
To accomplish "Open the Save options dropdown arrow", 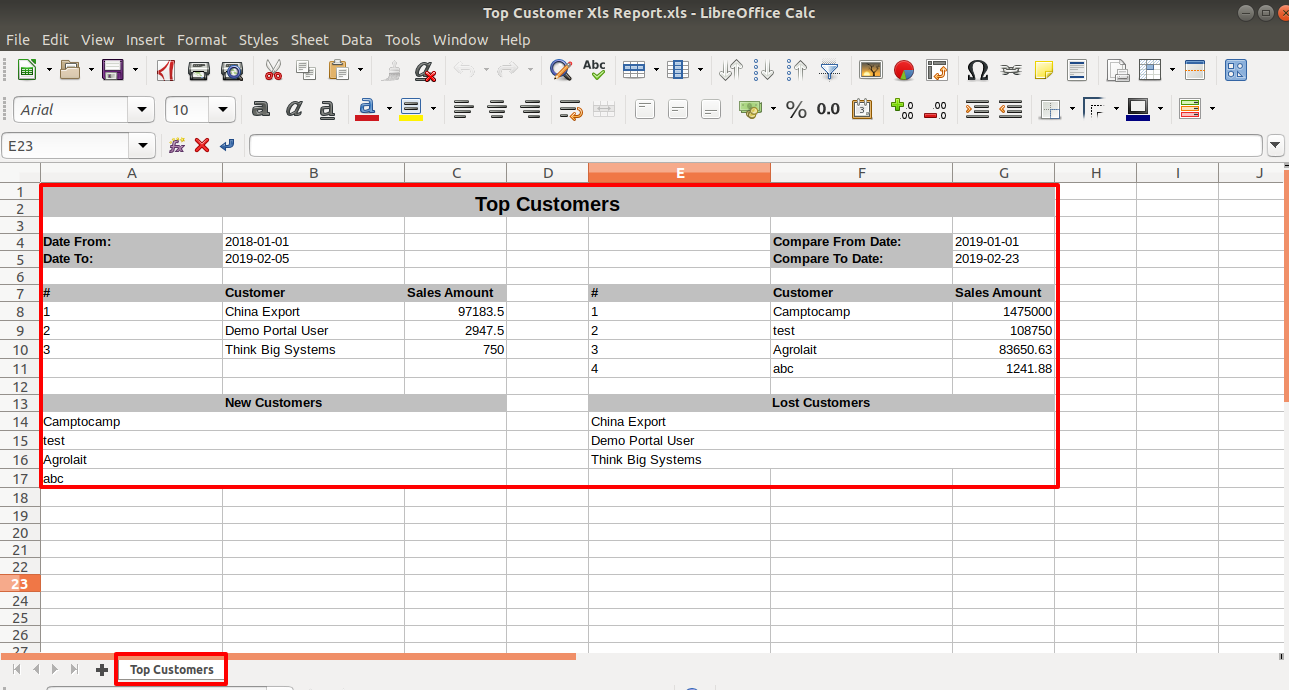I will tap(134, 70).
